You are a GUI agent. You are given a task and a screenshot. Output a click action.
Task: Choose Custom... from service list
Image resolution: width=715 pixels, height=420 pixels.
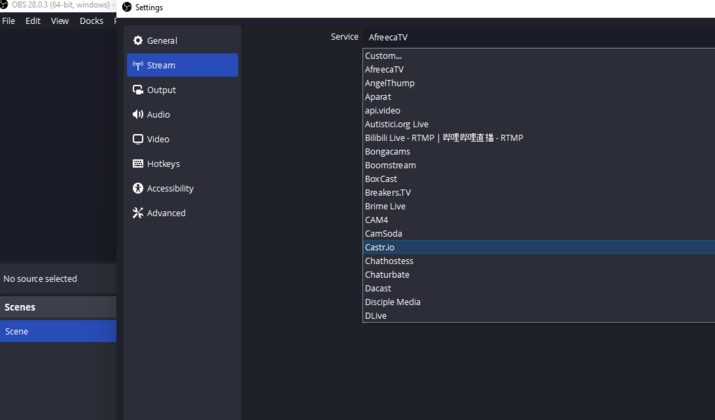coord(539,56)
